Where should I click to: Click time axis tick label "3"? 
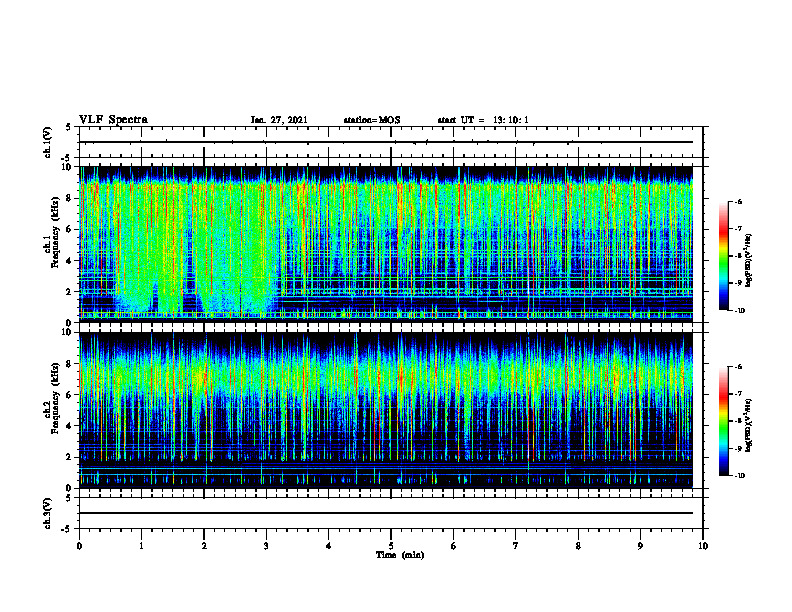coord(266,546)
